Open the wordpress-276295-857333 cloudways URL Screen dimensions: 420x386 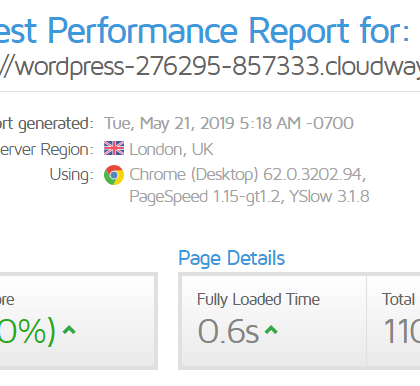pos(210,66)
